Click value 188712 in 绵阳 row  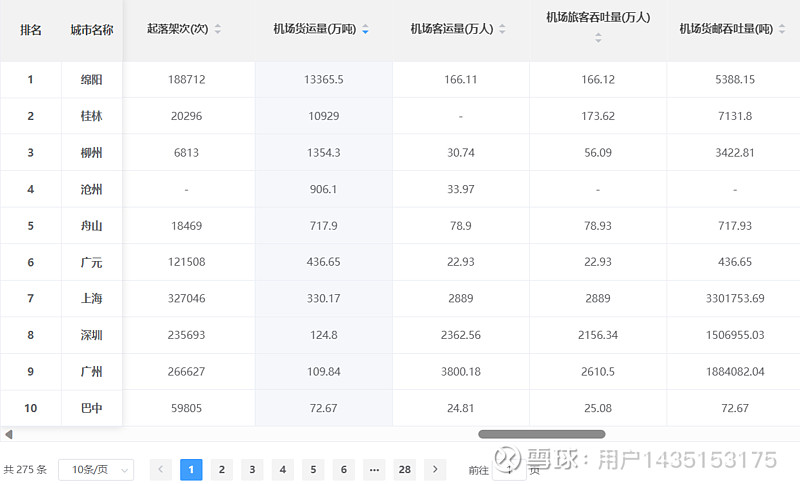187,80
